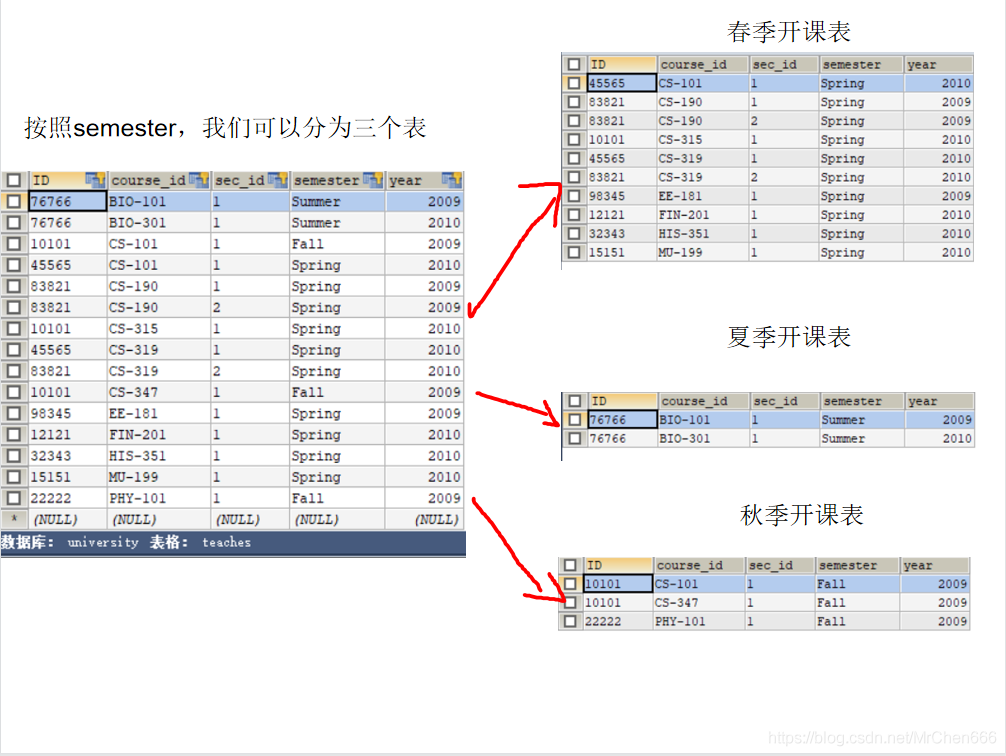Click the 'university' database name in the status bar
The height and width of the screenshot is (756, 1006).
tap(103, 542)
